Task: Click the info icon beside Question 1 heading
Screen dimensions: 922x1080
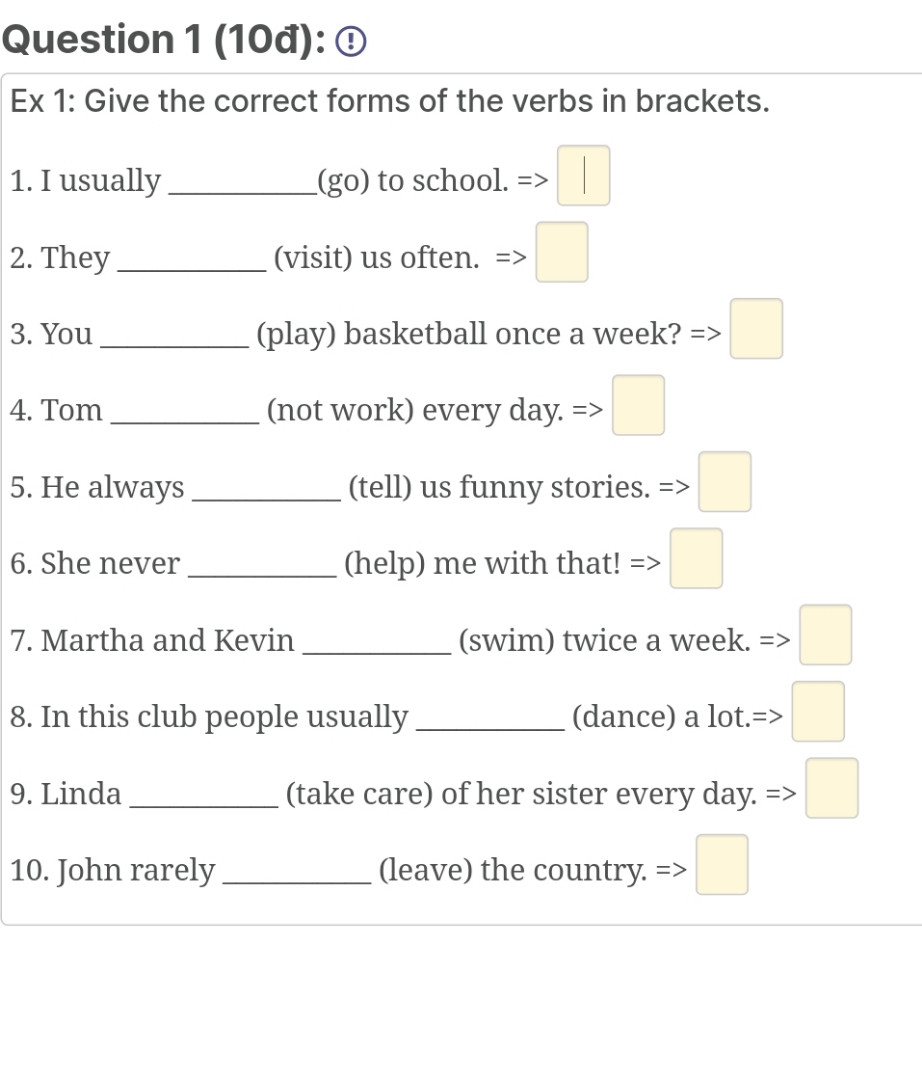Action: (x=350, y=41)
